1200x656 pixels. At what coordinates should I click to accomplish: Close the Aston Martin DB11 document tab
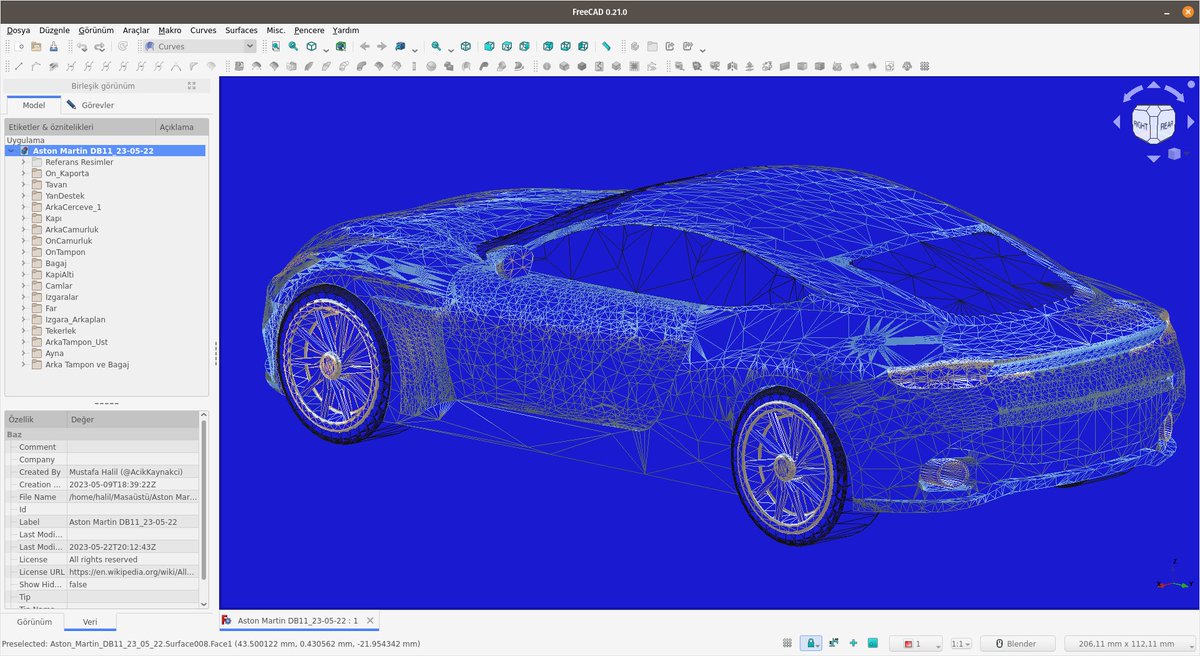pos(372,620)
